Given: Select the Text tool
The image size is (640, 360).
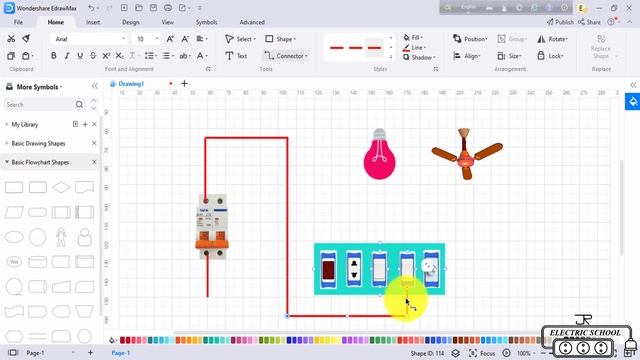Looking at the screenshot, I should point(236,56).
